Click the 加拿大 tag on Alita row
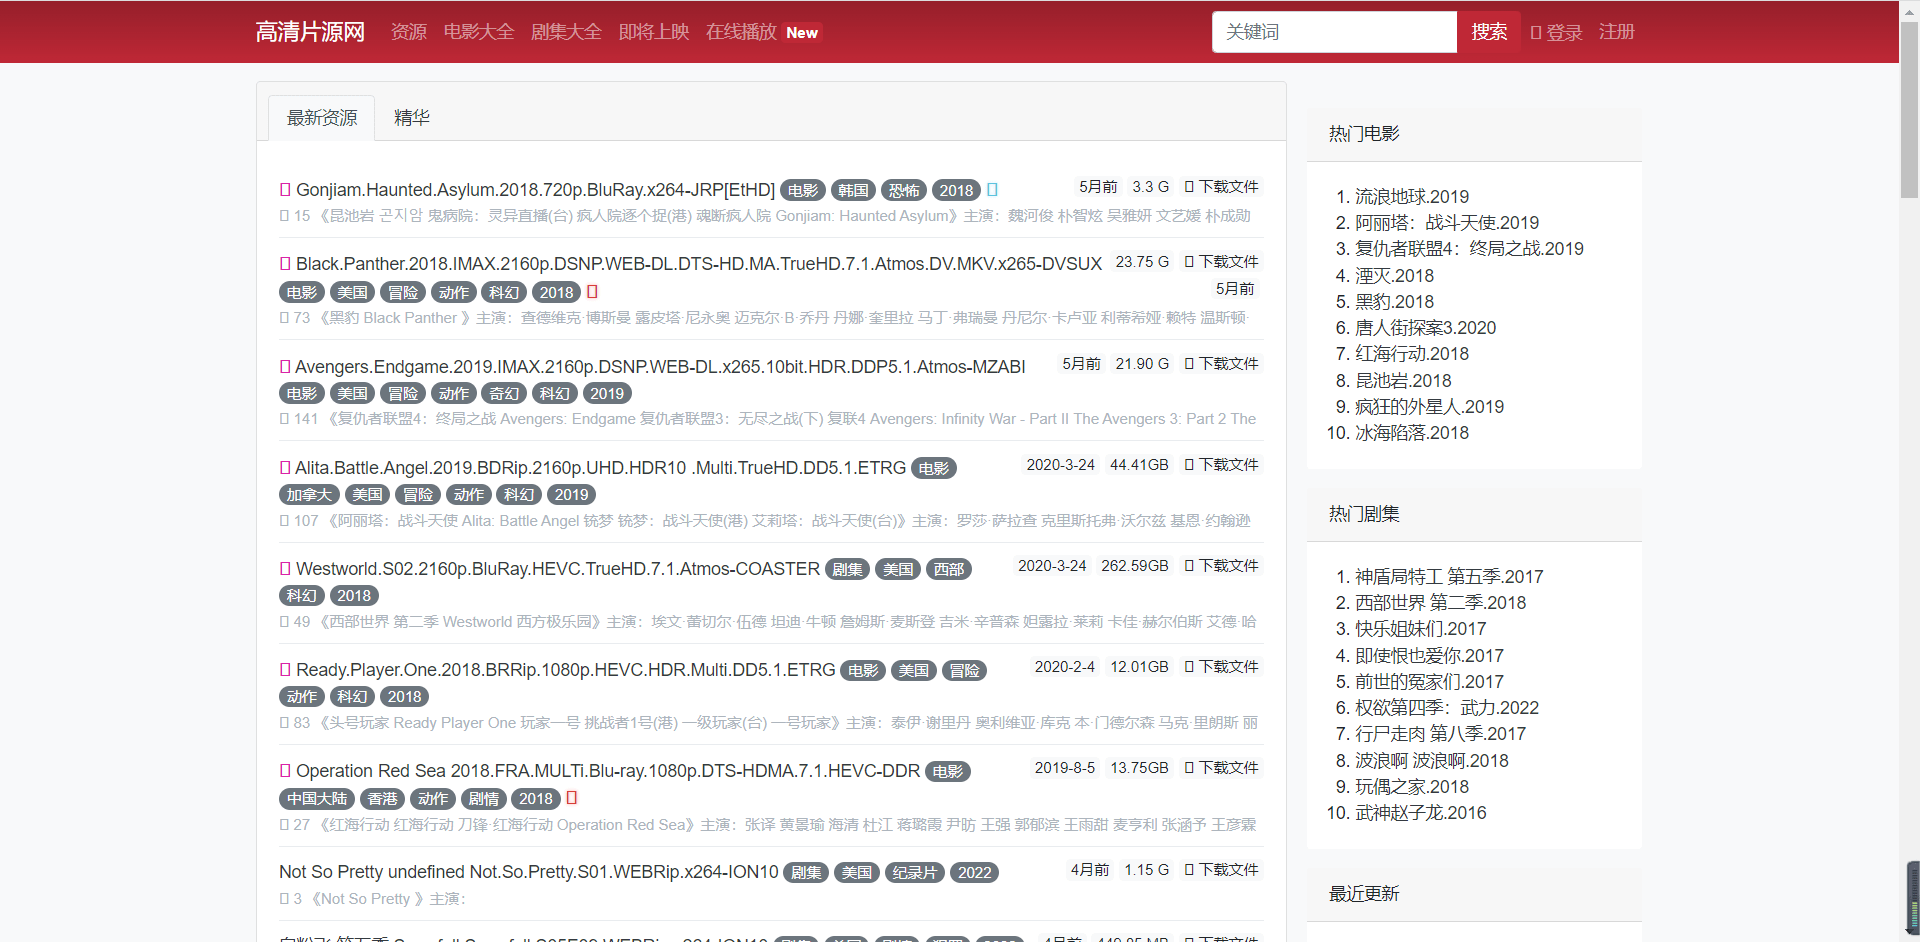1920x942 pixels. coord(309,495)
